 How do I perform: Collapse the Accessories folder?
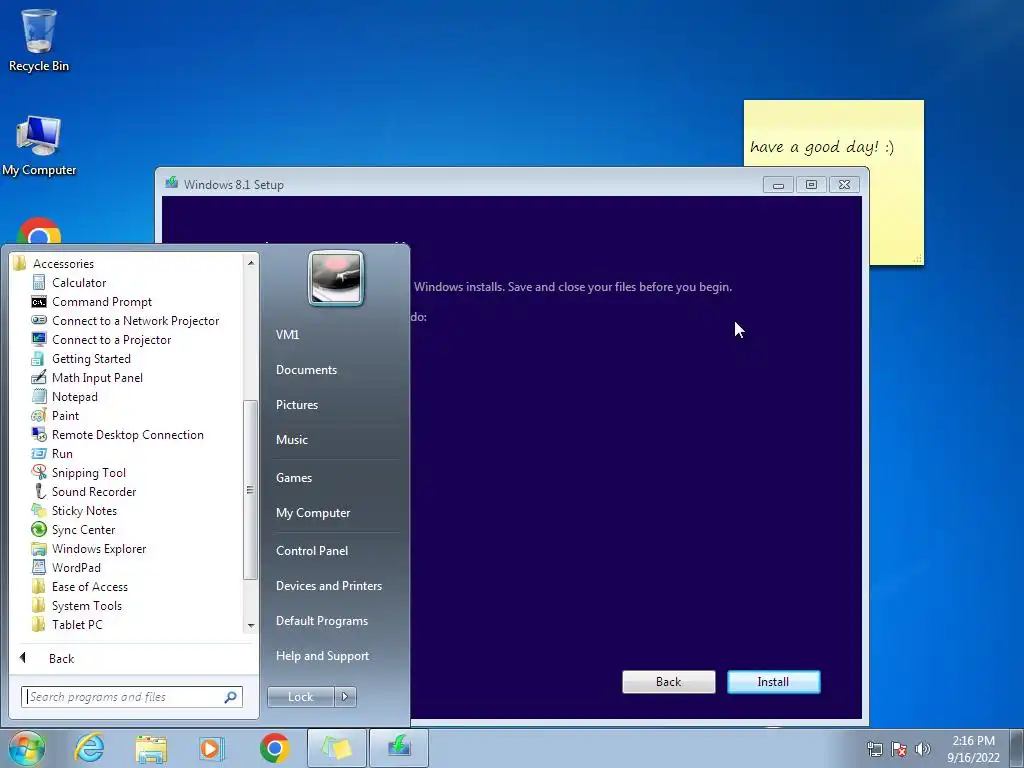[x=63, y=264]
